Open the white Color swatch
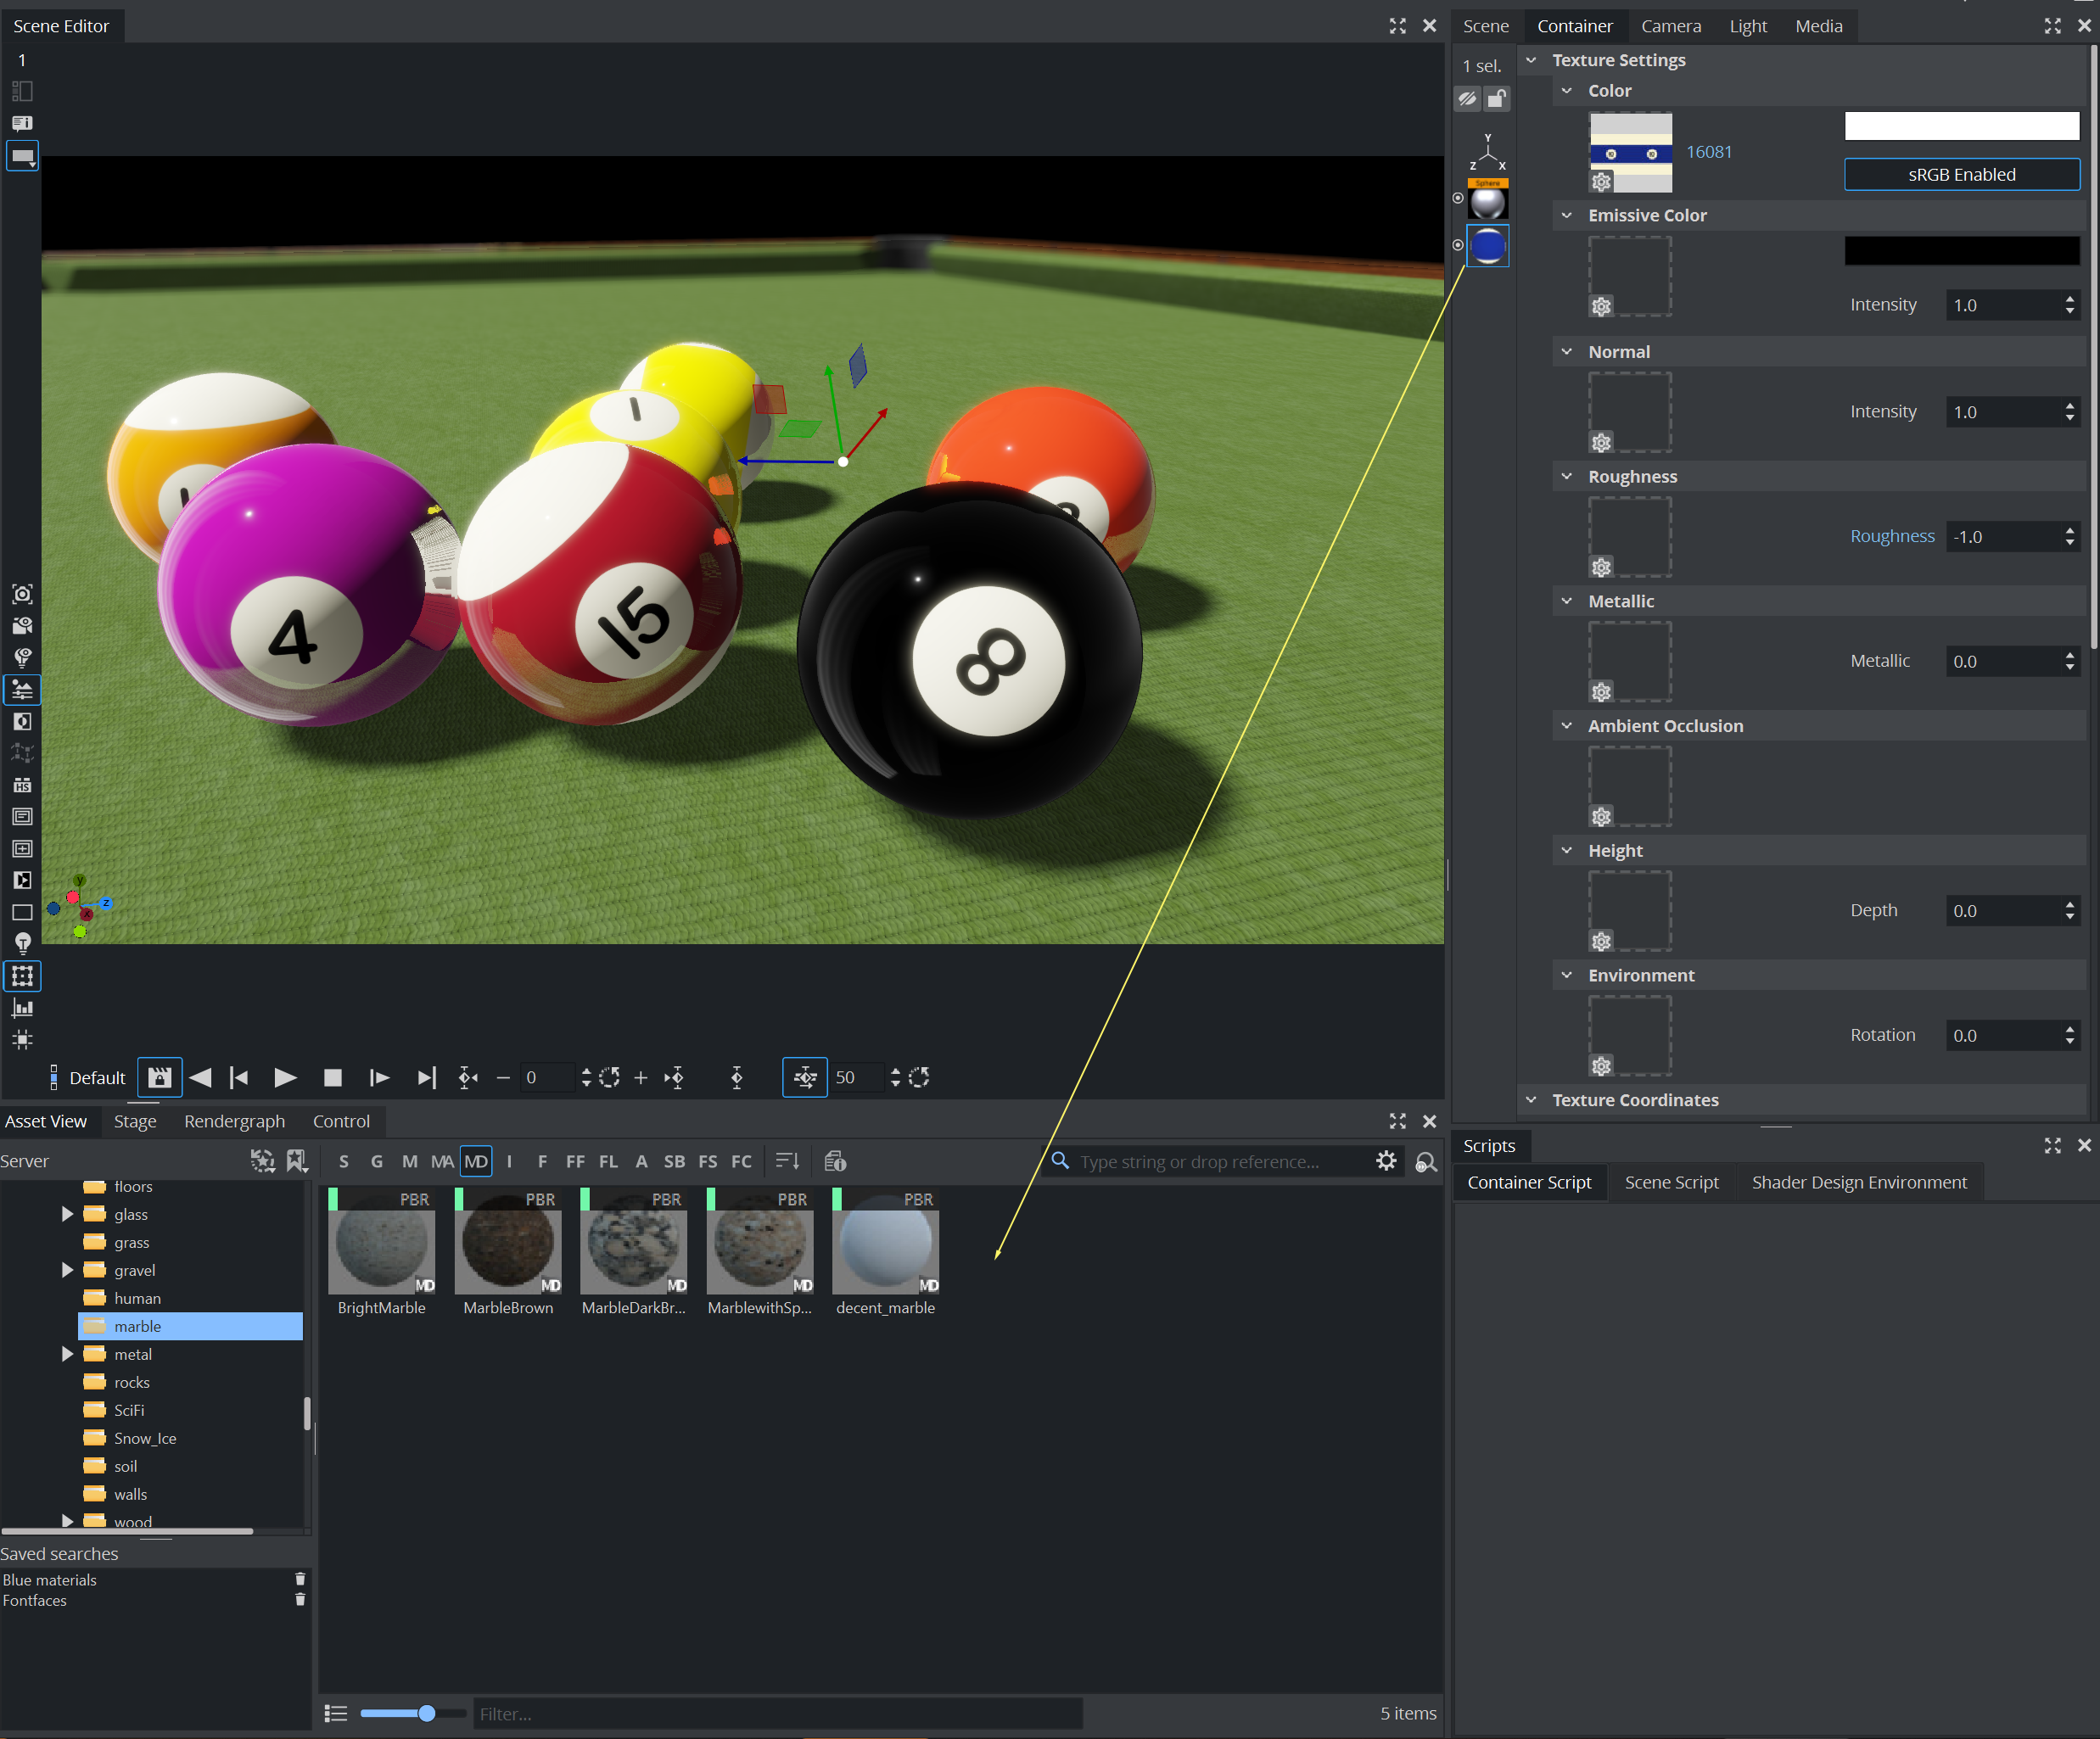 (x=1961, y=126)
